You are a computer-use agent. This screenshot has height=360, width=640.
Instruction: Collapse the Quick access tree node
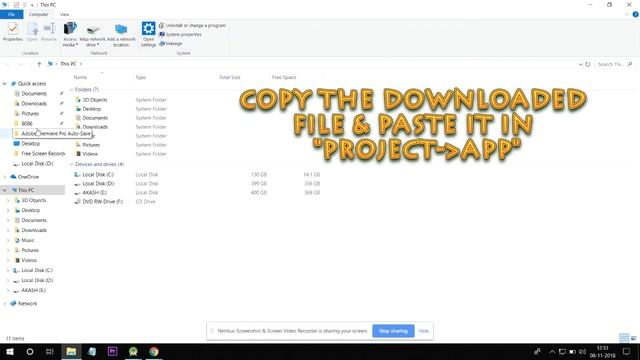(x=4, y=84)
